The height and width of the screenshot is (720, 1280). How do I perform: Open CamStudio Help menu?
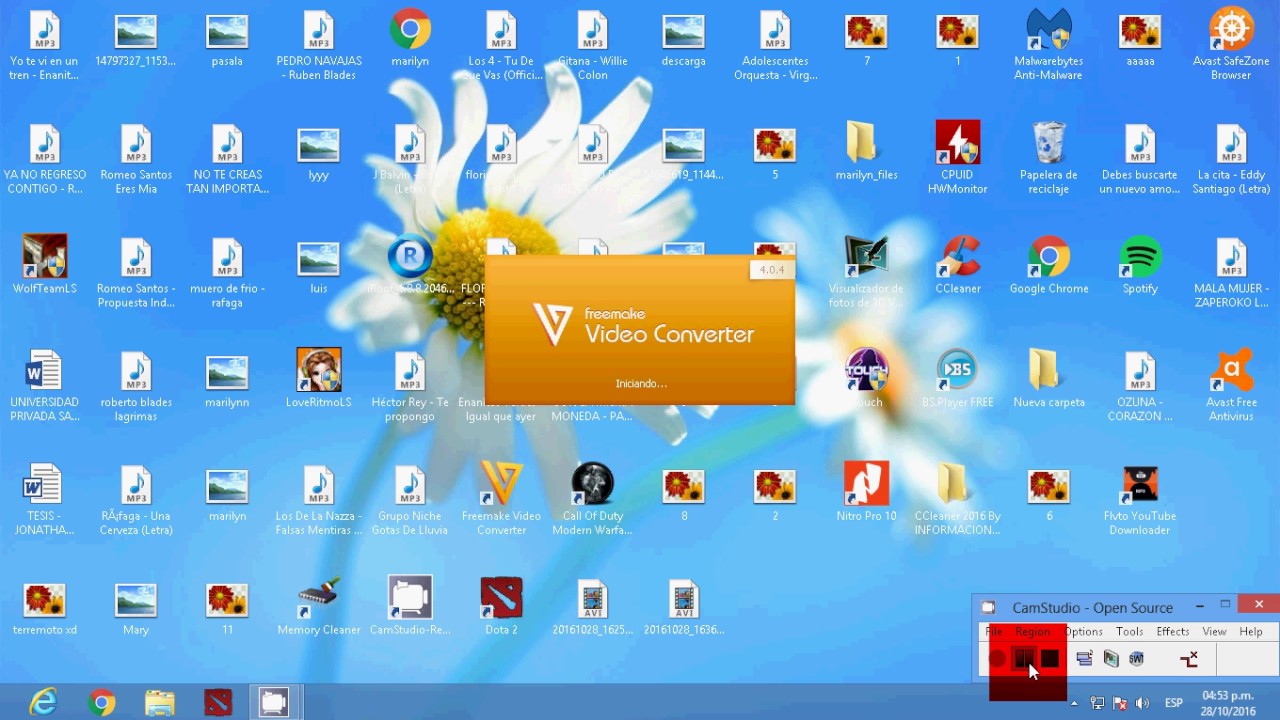1251,632
